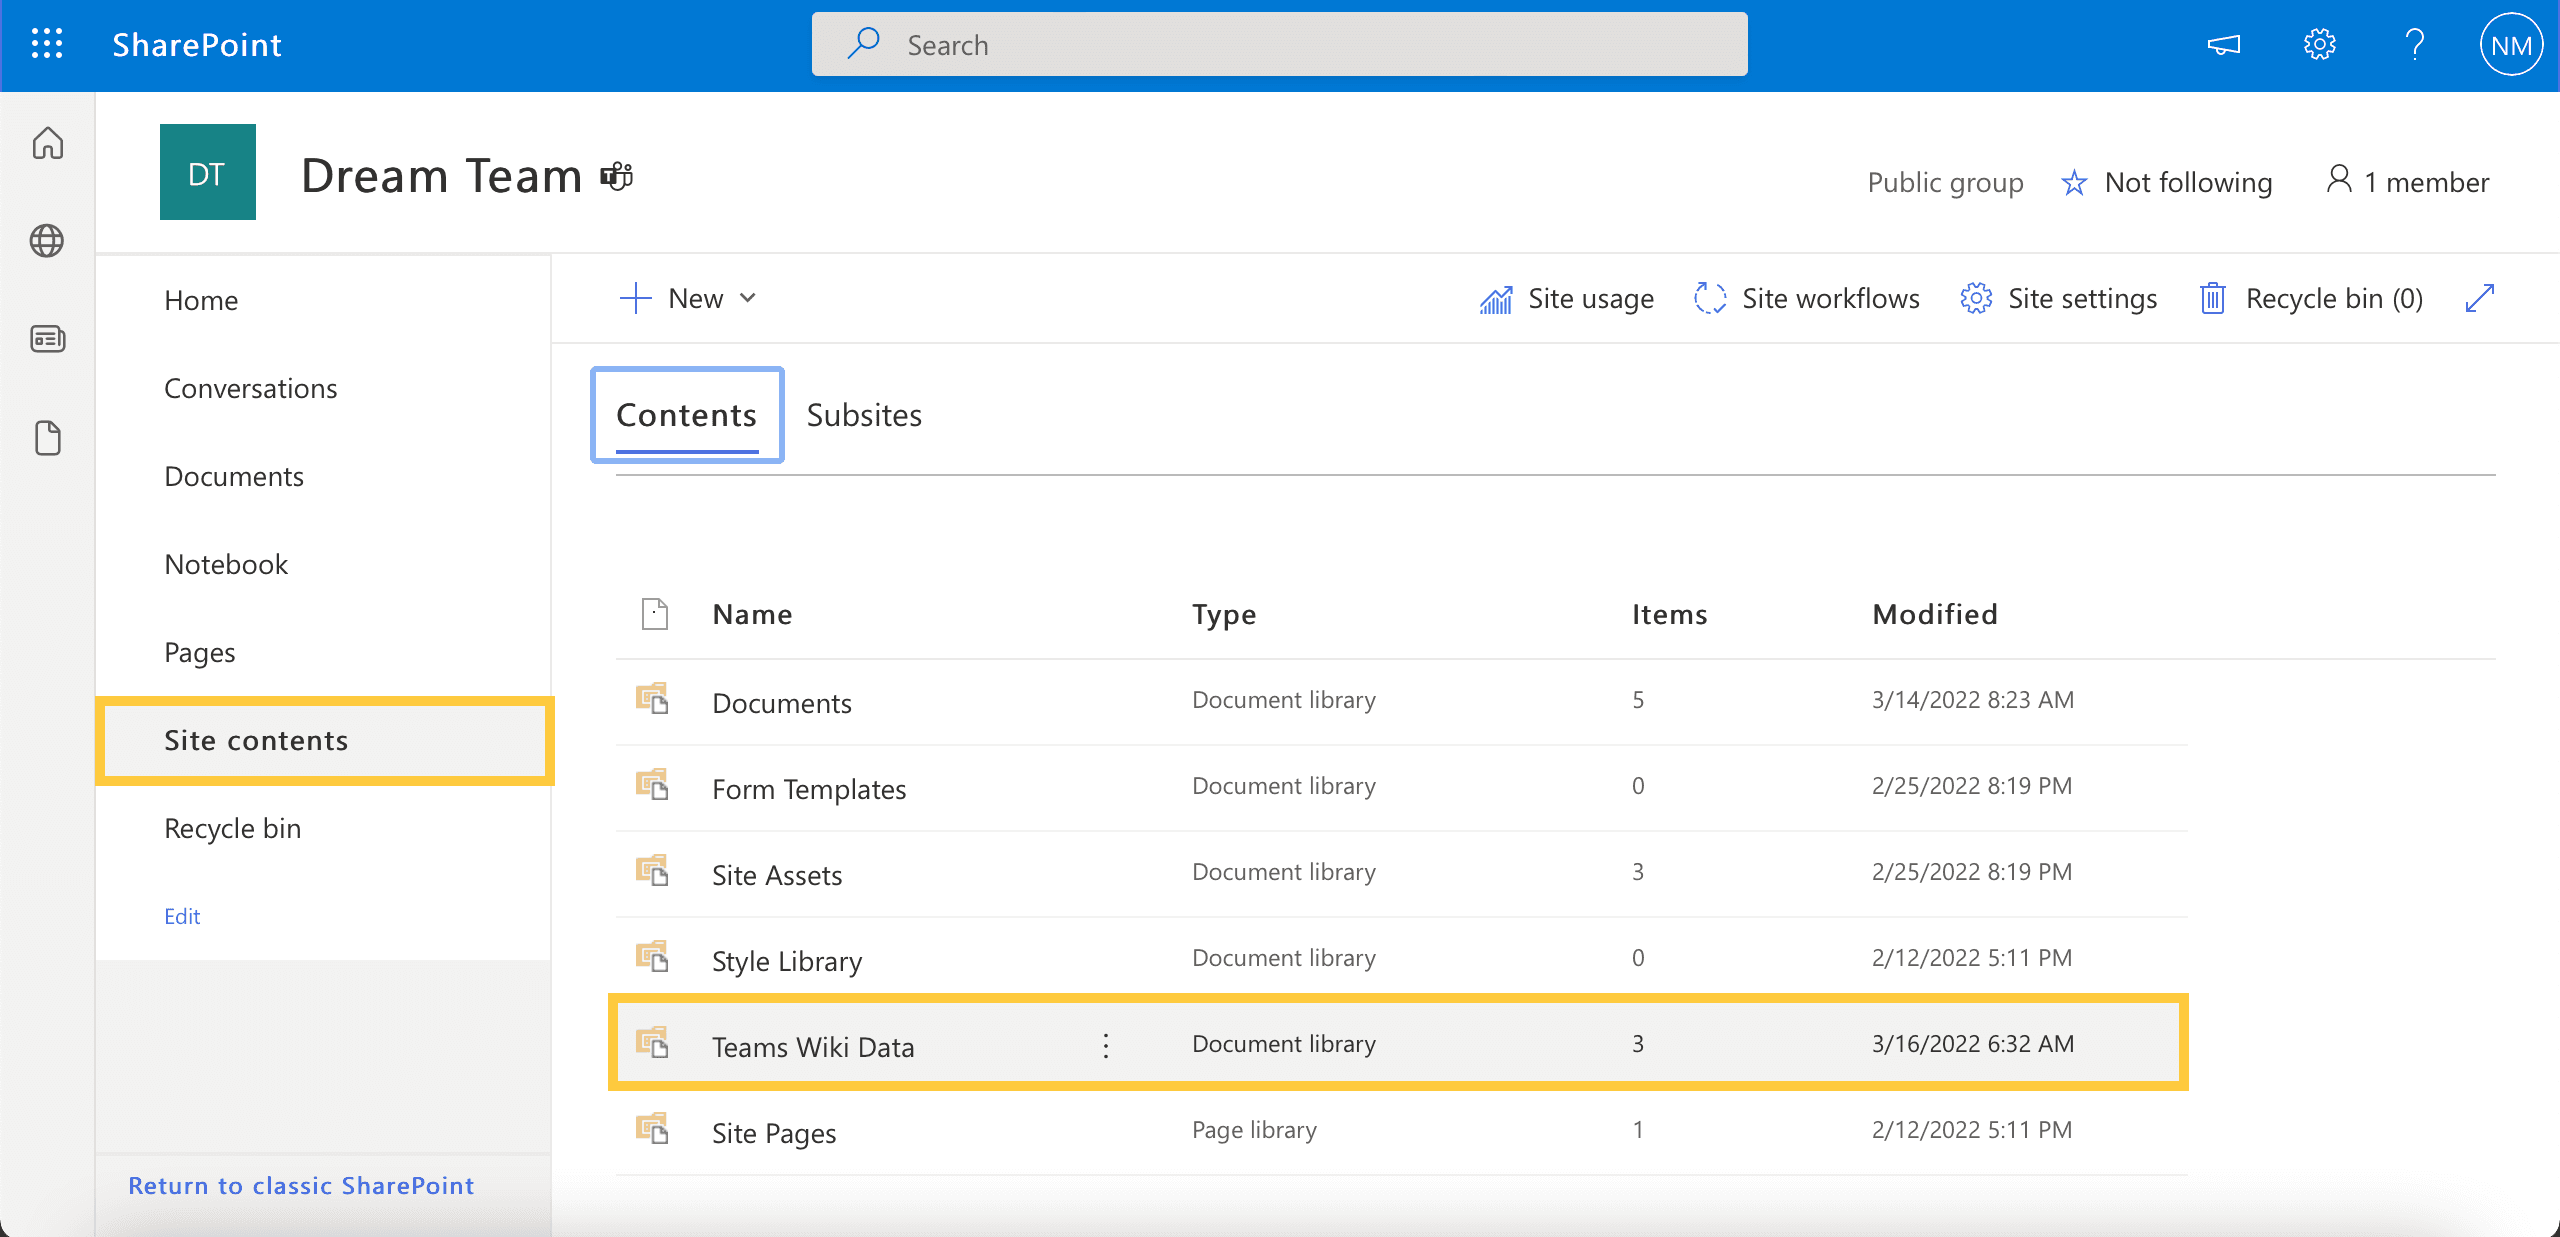Select Documents from site navigation
This screenshot has width=2560, height=1237.
point(233,475)
